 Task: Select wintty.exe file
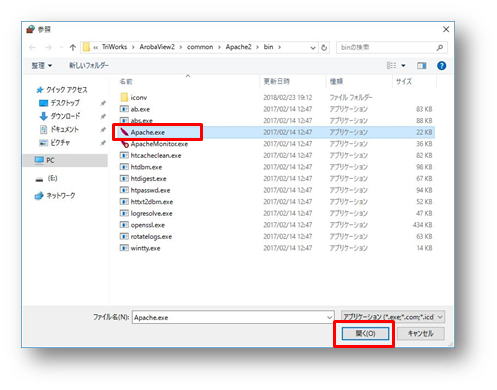click(x=145, y=248)
